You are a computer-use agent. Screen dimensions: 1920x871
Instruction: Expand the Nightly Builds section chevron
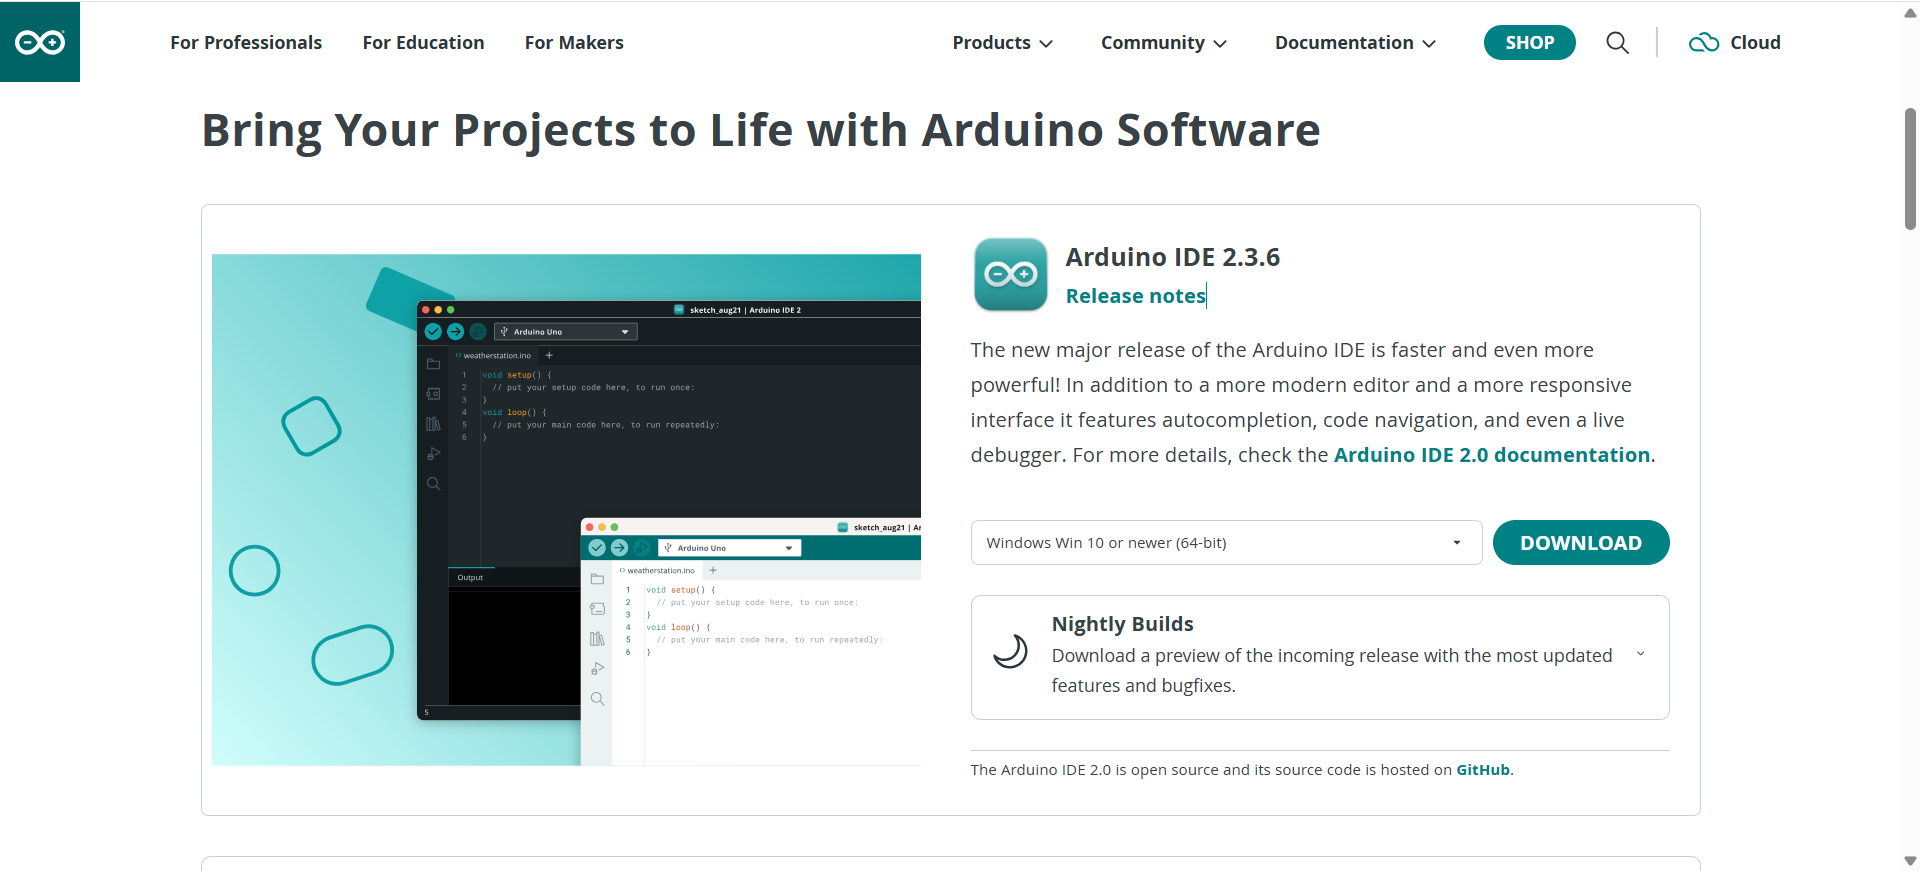[x=1640, y=654]
